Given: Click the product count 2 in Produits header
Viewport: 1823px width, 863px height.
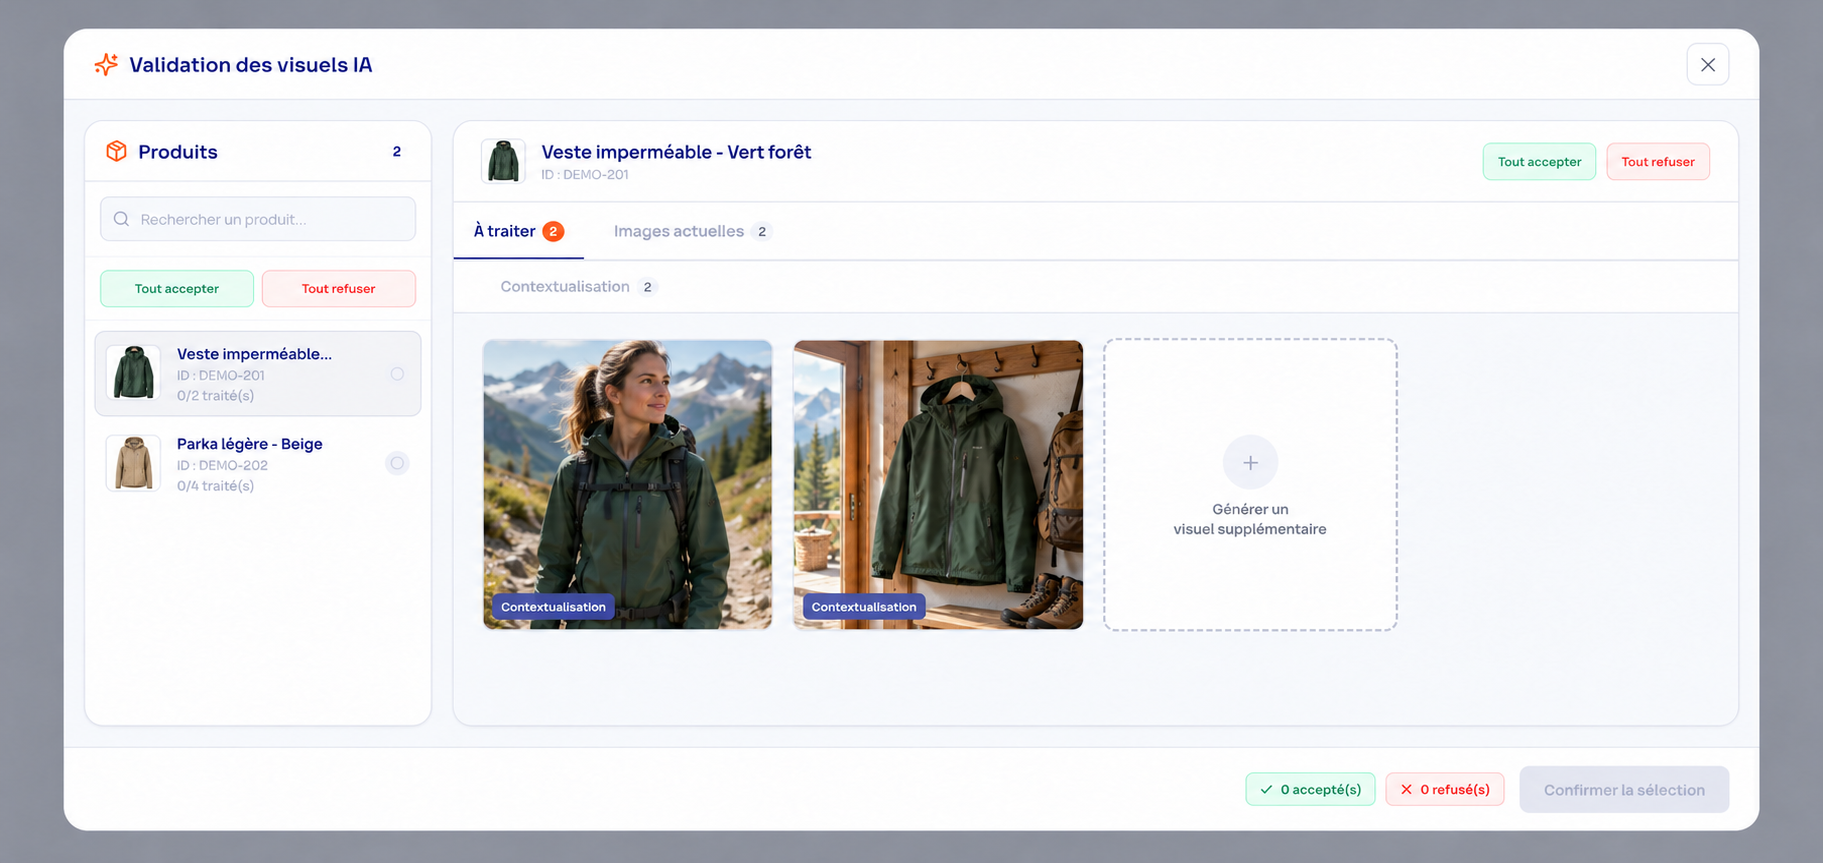Looking at the screenshot, I should (397, 152).
